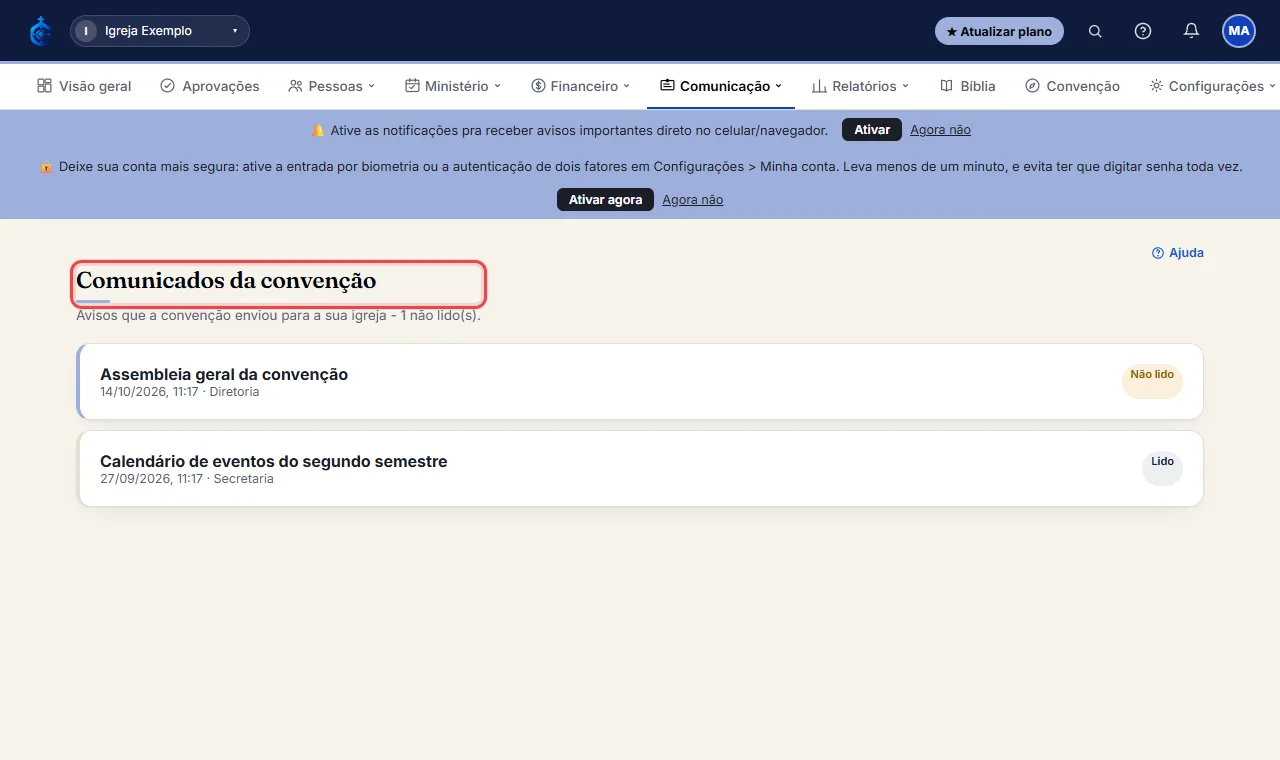Click the 27/09/2026, 11:17 · Secretaria text
The width and height of the screenshot is (1280, 760).
pyautogui.click(x=187, y=479)
